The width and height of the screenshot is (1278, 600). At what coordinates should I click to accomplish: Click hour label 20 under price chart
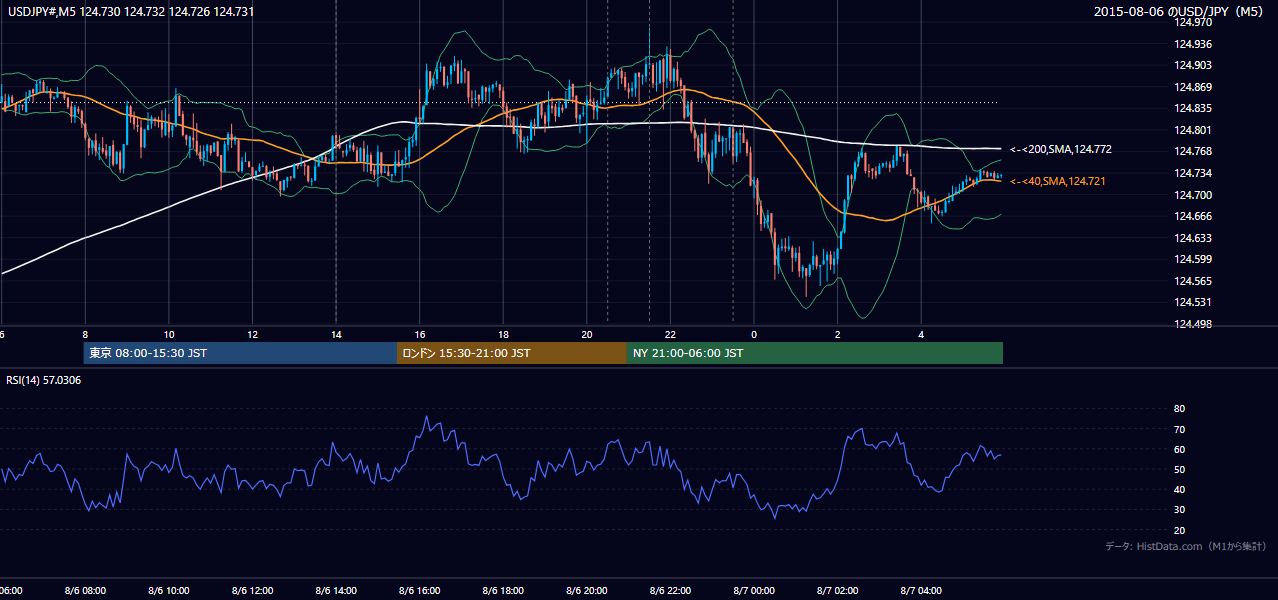click(x=587, y=334)
